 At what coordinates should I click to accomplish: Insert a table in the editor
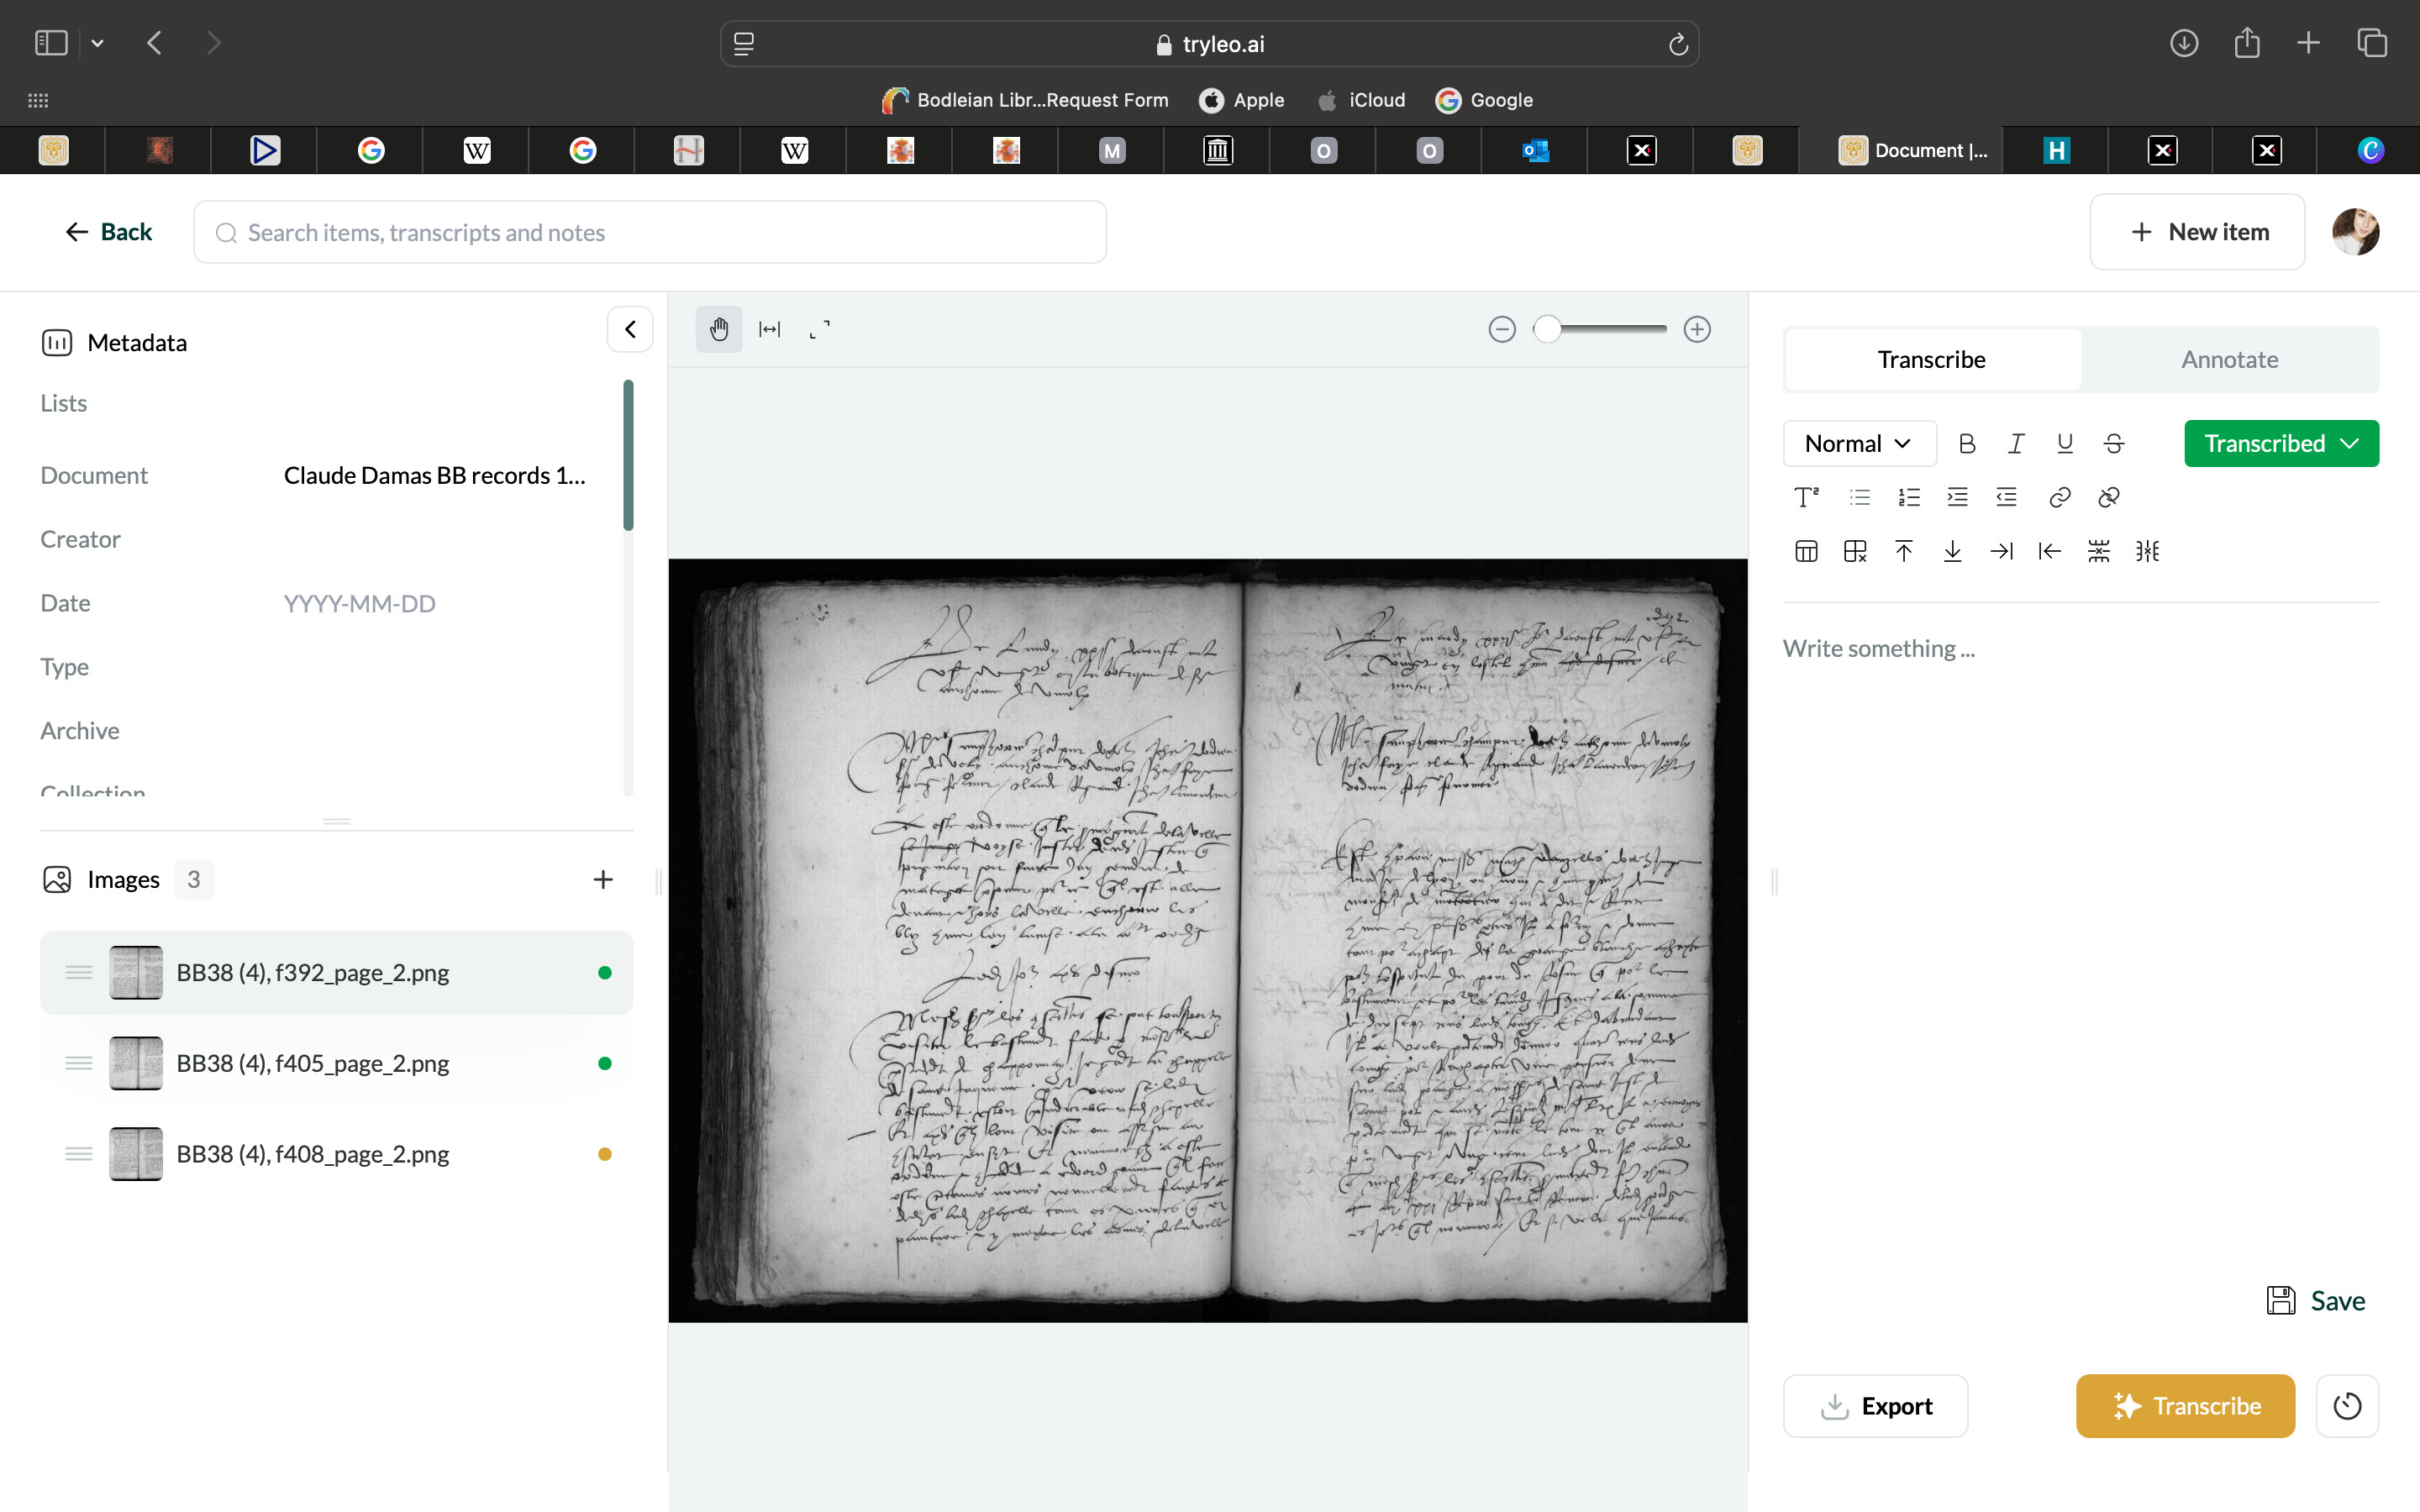pos(1806,551)
